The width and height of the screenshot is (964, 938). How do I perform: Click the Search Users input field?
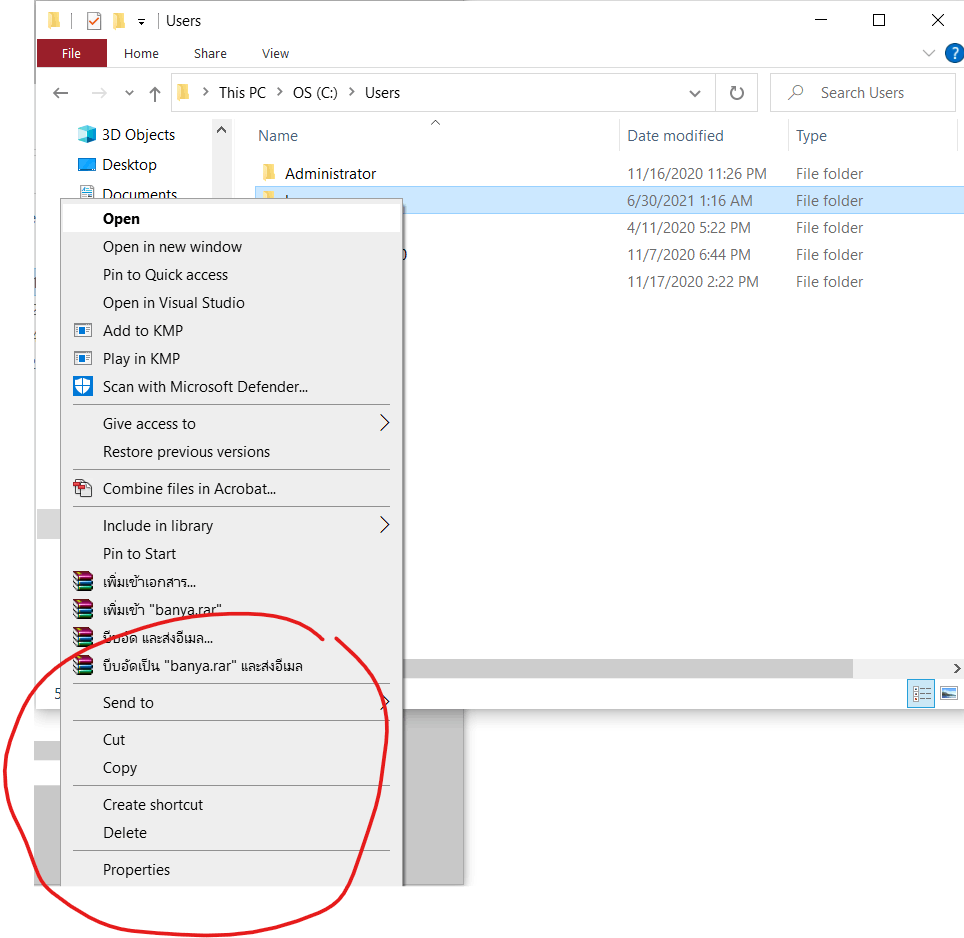point(863,93)
